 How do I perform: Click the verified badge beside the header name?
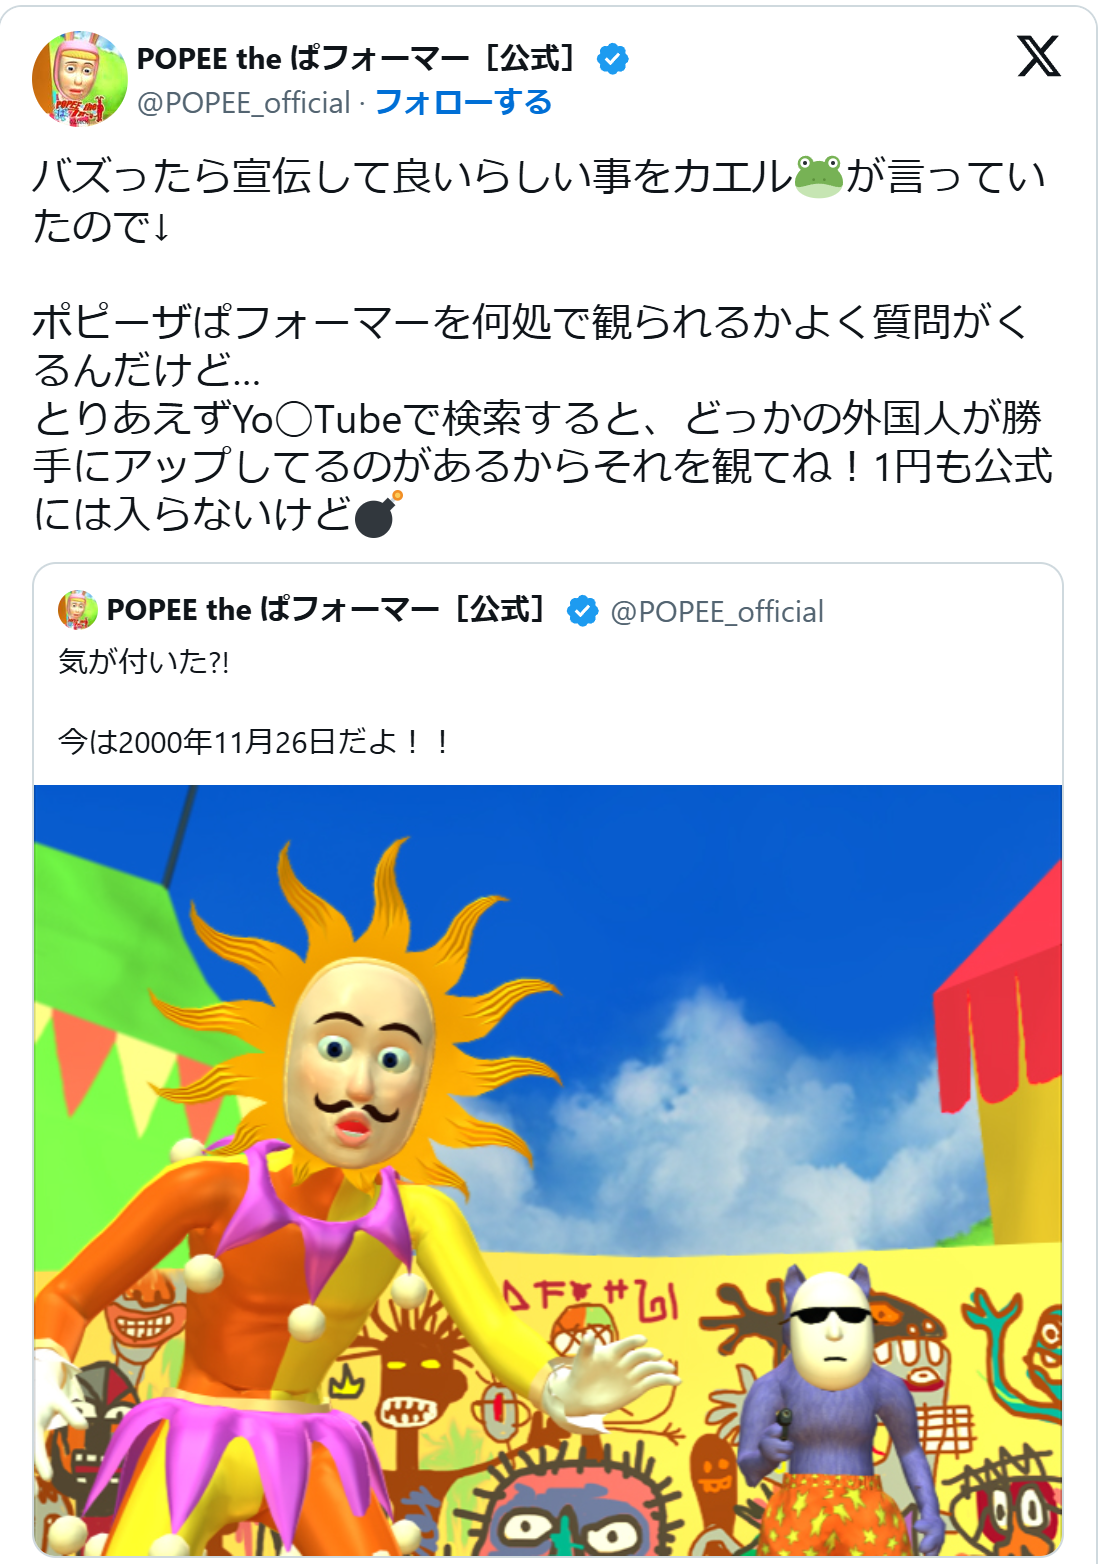click(x=612, y=59)
